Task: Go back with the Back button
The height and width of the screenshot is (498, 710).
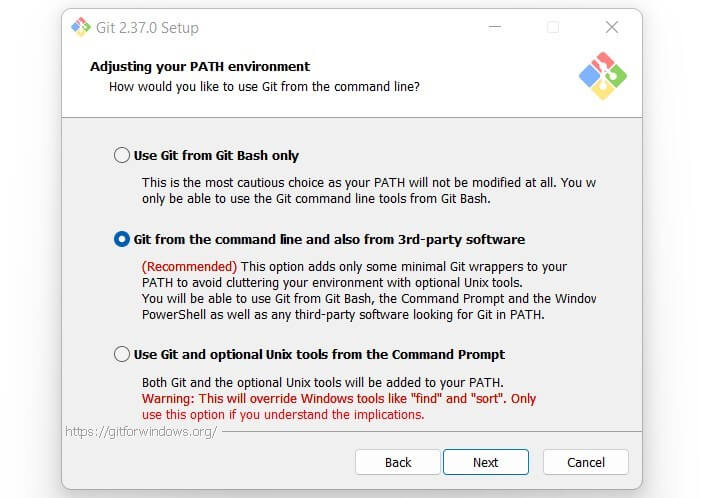Action: pos(398,462)
